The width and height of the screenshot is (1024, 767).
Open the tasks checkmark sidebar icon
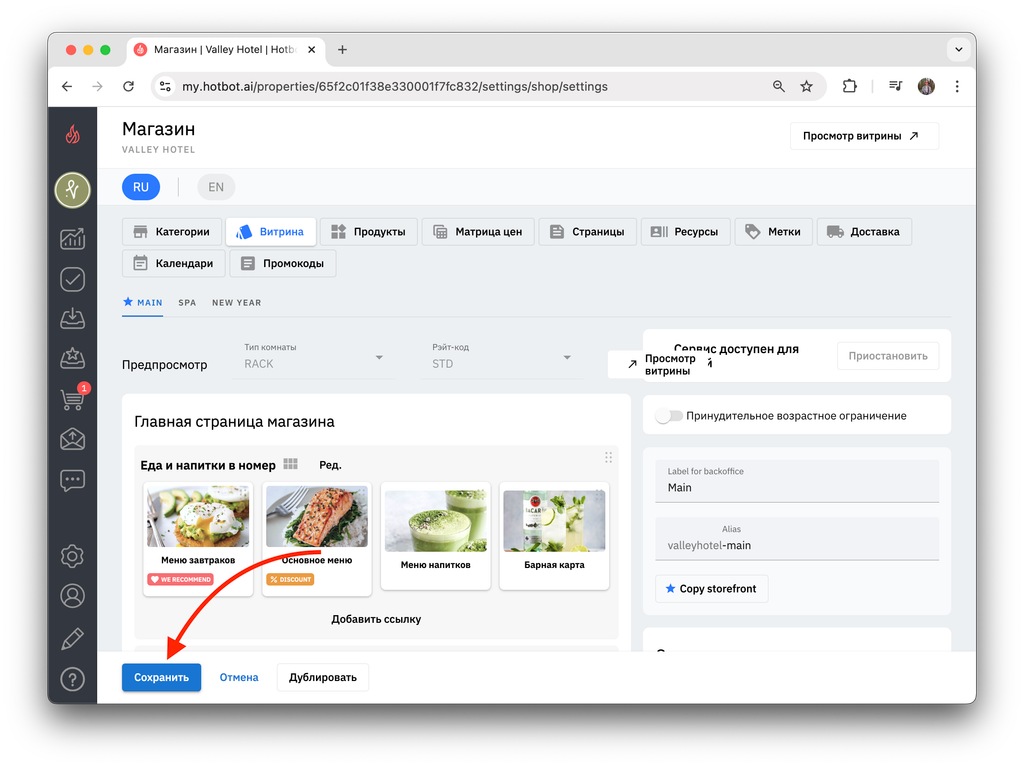[72, 279]
